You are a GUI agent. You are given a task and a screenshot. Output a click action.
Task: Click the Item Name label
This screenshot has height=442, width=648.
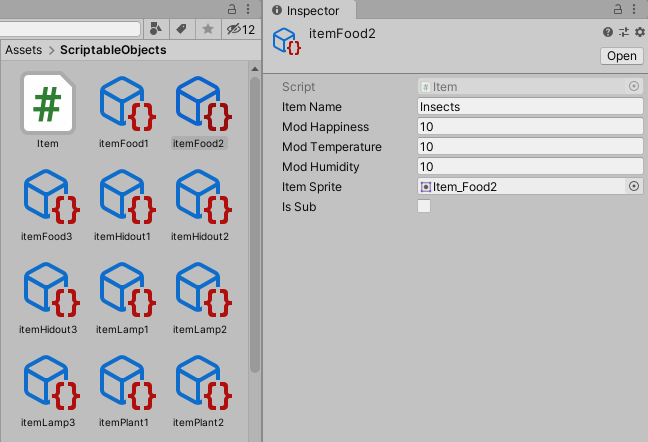tap(312, 107)
